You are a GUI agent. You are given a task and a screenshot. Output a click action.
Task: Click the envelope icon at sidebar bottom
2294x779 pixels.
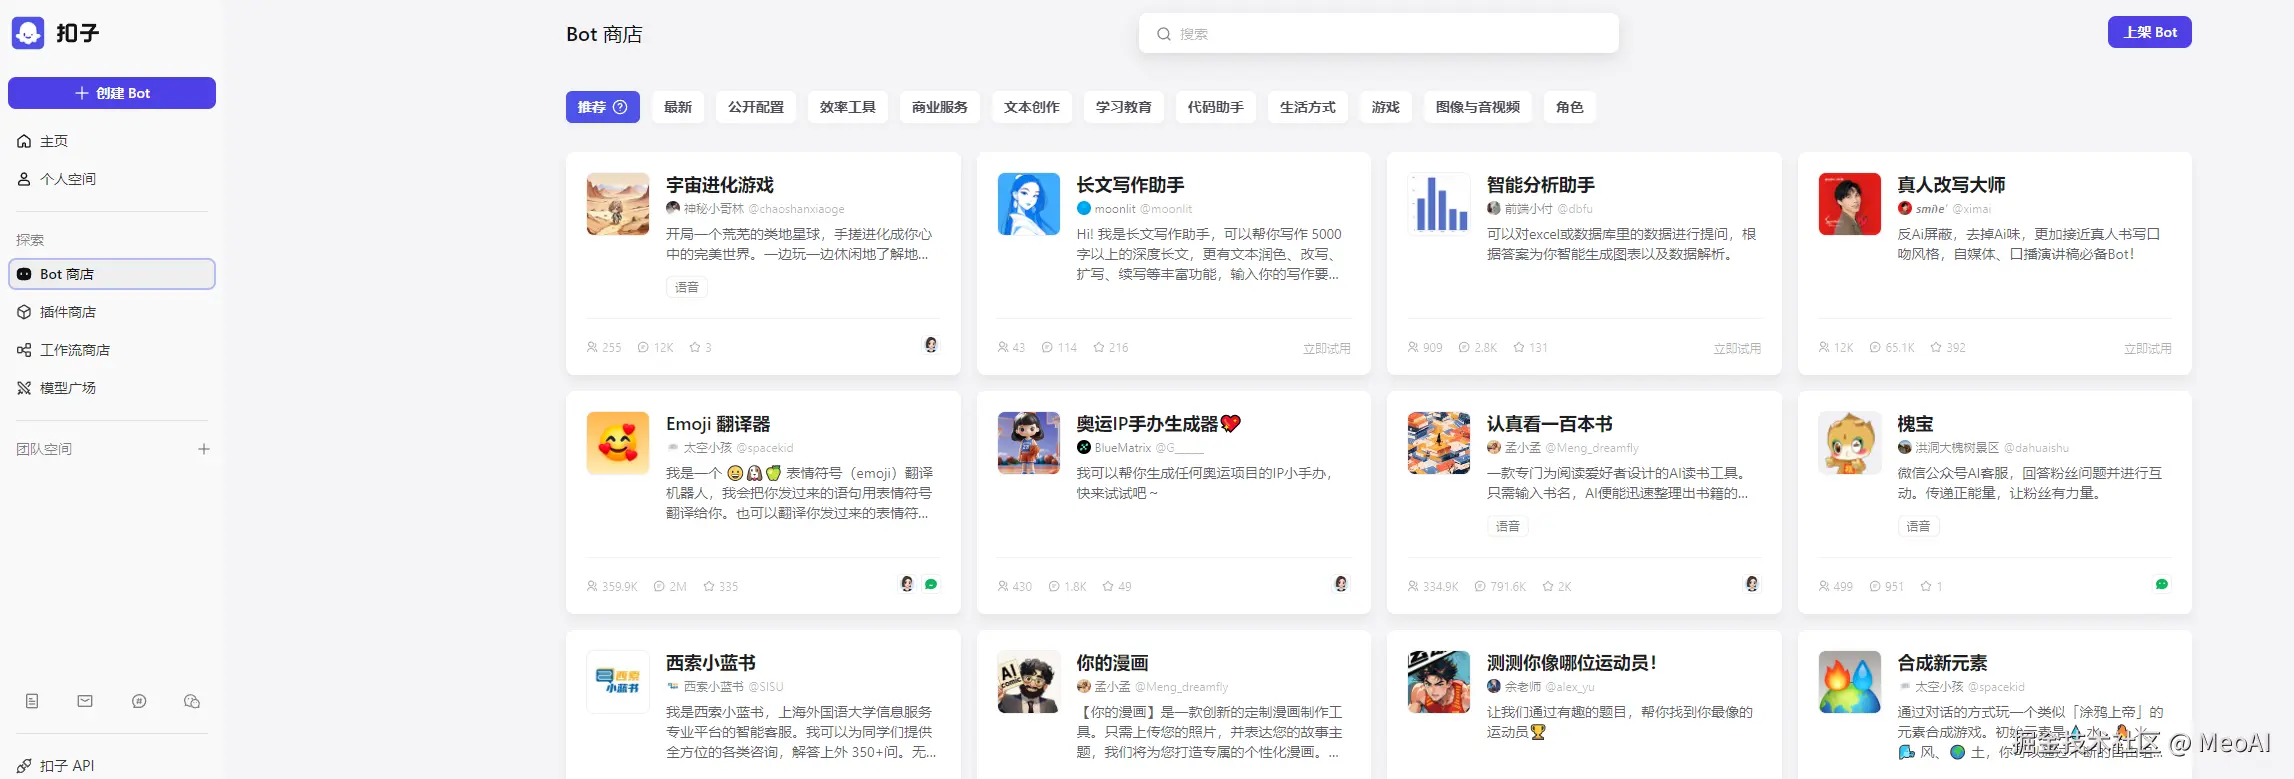[85, 701]
